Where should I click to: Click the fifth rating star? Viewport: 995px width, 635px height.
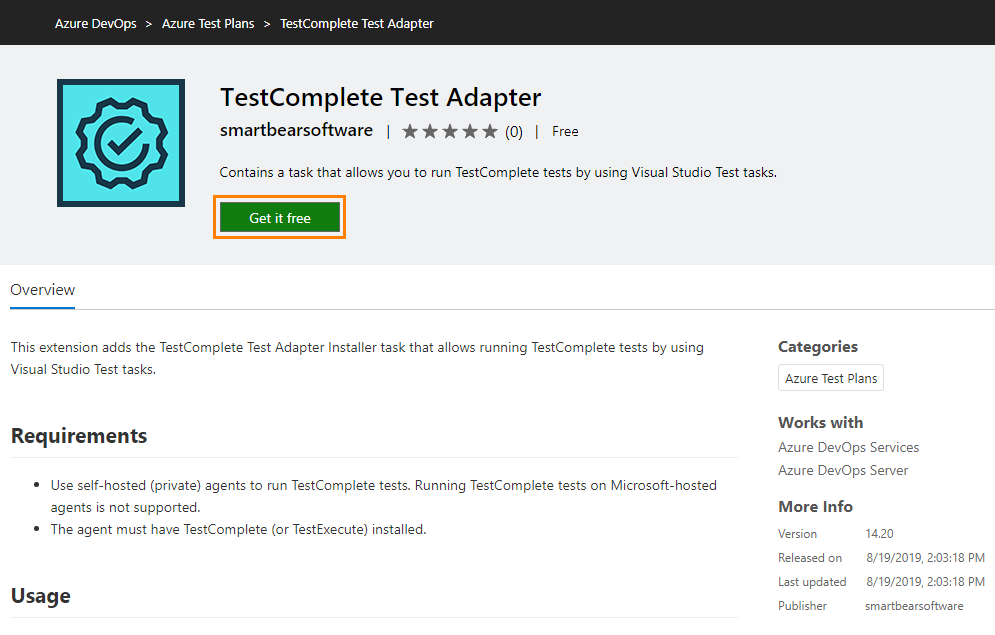click(x=489, y=130)
